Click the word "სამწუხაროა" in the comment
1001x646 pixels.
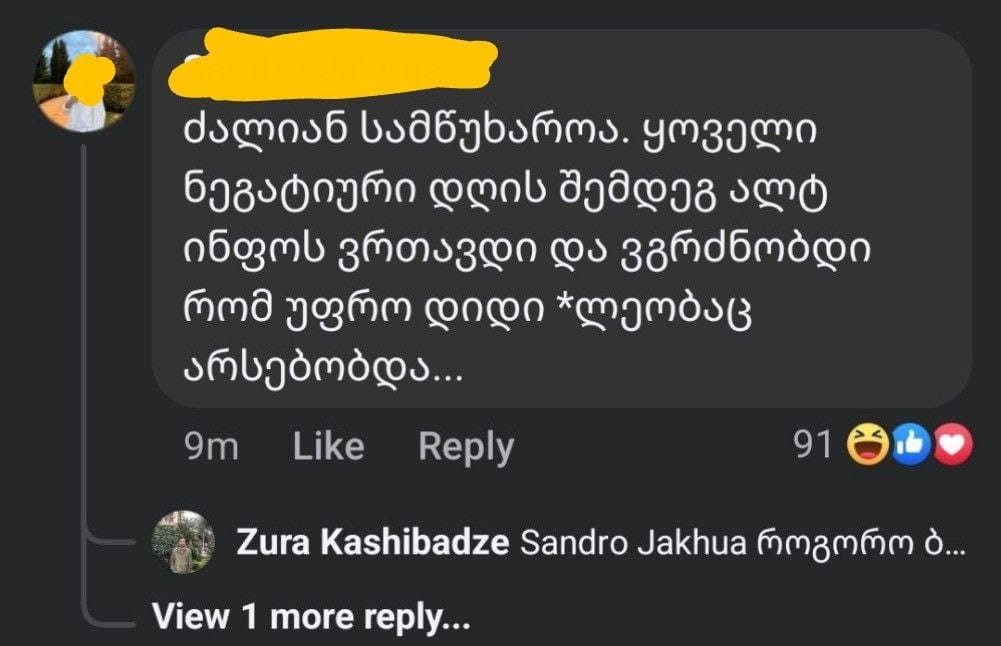(x=441, y=133)
